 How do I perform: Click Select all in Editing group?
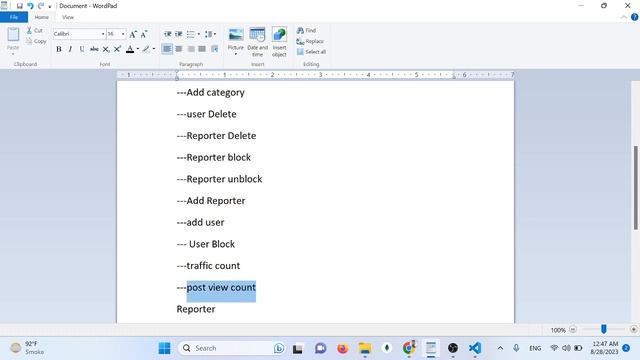pos(311,52)
